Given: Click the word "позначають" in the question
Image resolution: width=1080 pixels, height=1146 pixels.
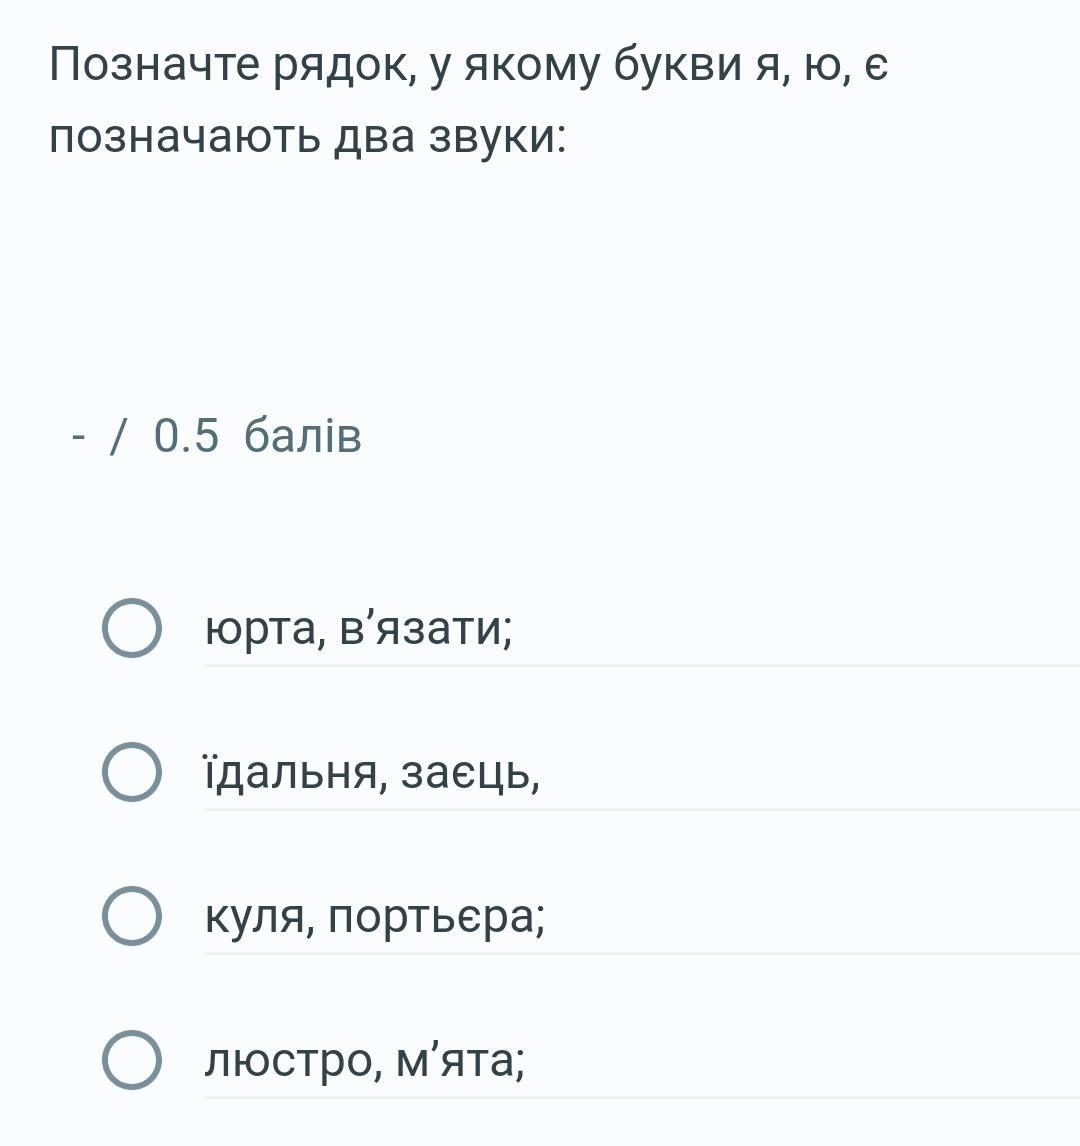Looking at the screenshot, I should [185, 137].
